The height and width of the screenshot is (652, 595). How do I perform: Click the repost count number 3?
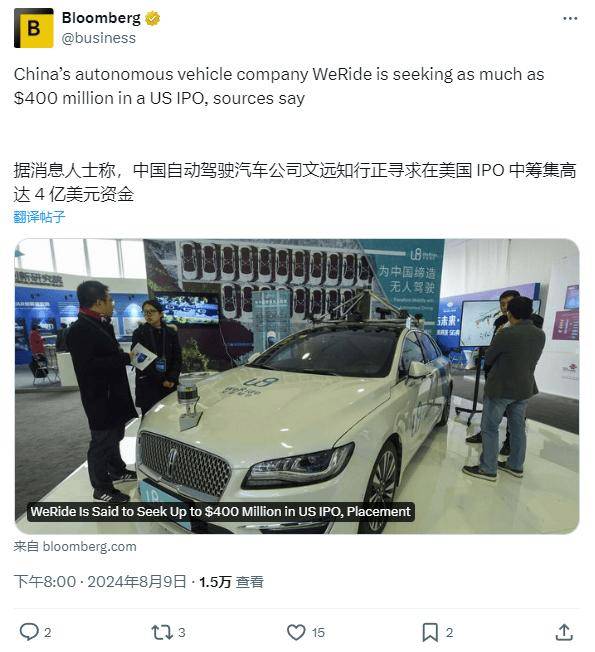click(x=181, y=633)
